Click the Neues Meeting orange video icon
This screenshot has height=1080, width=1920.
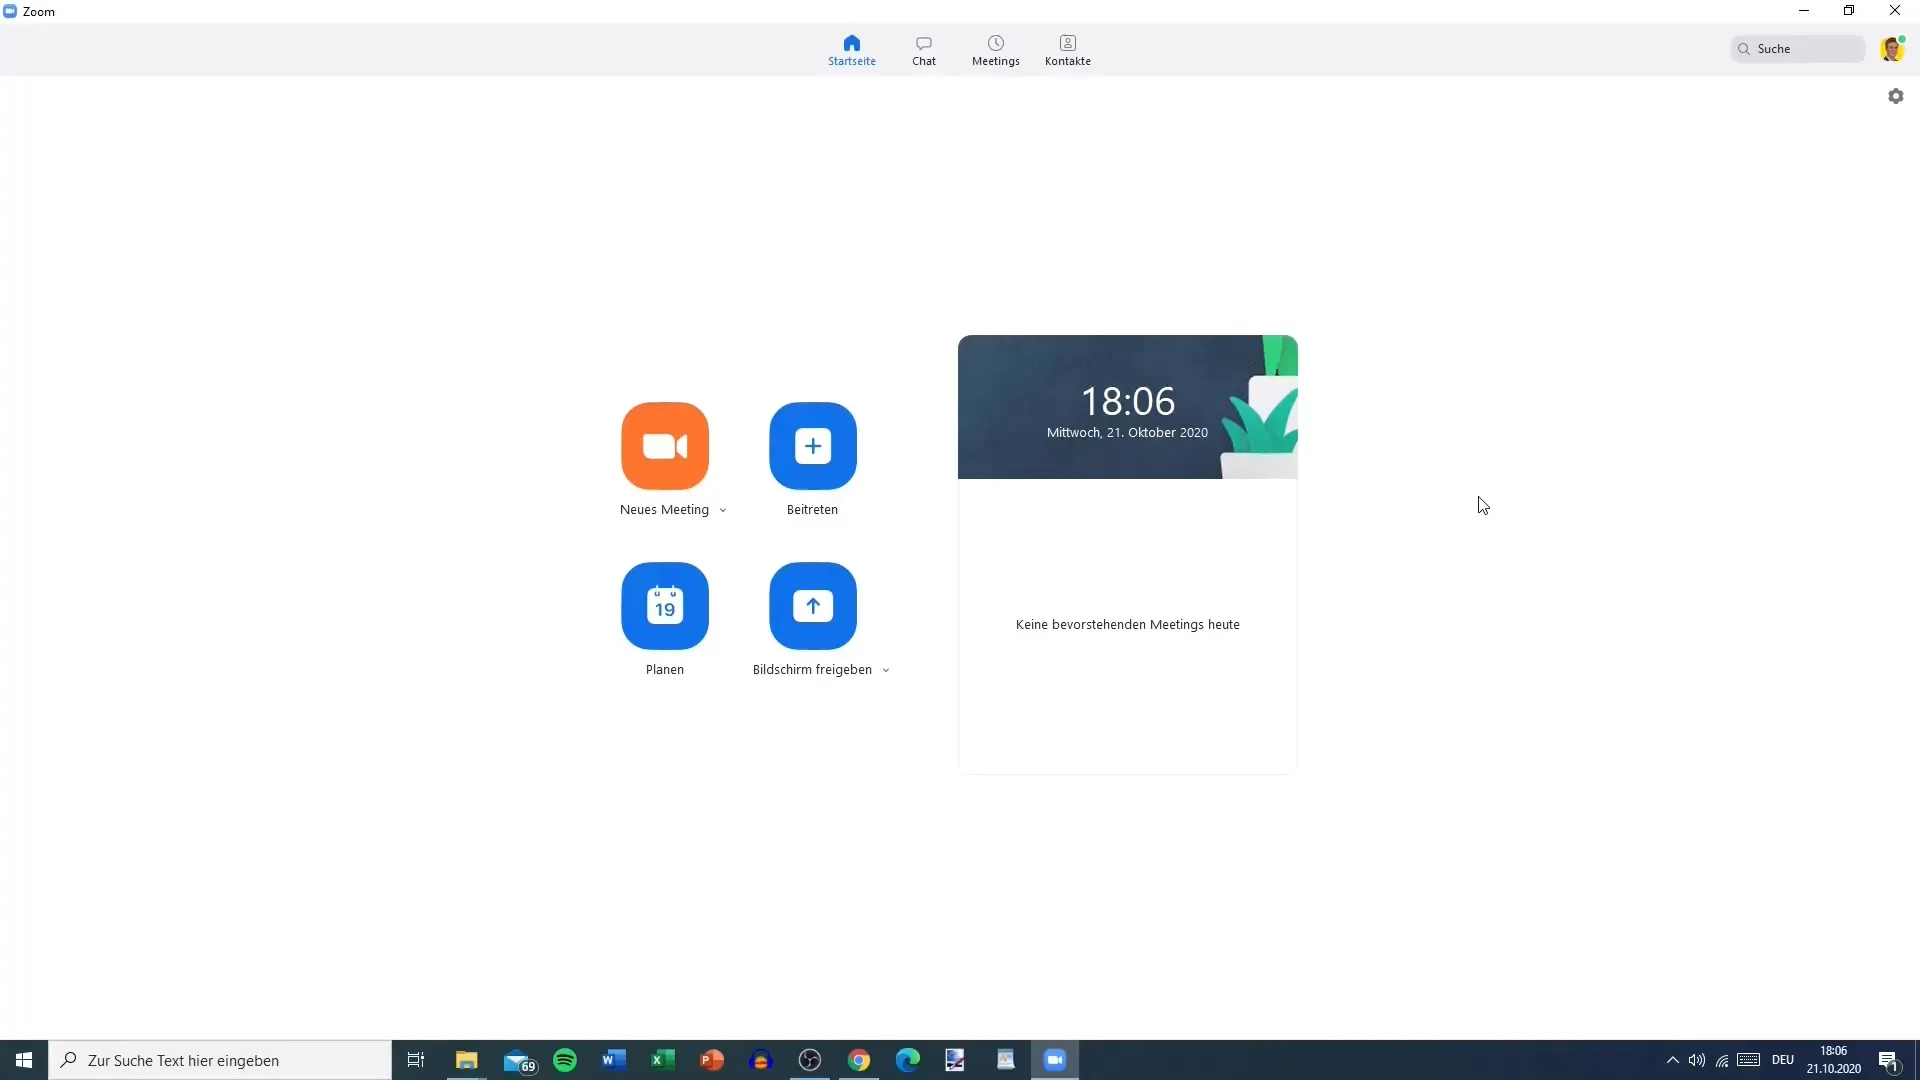click(x=665, y=446)
